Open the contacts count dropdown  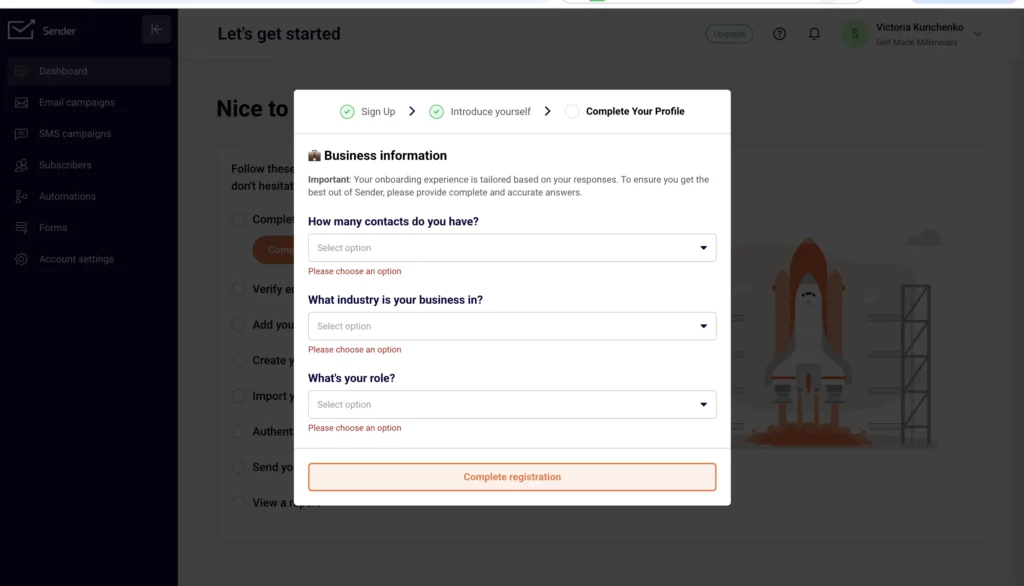point(512,247)
